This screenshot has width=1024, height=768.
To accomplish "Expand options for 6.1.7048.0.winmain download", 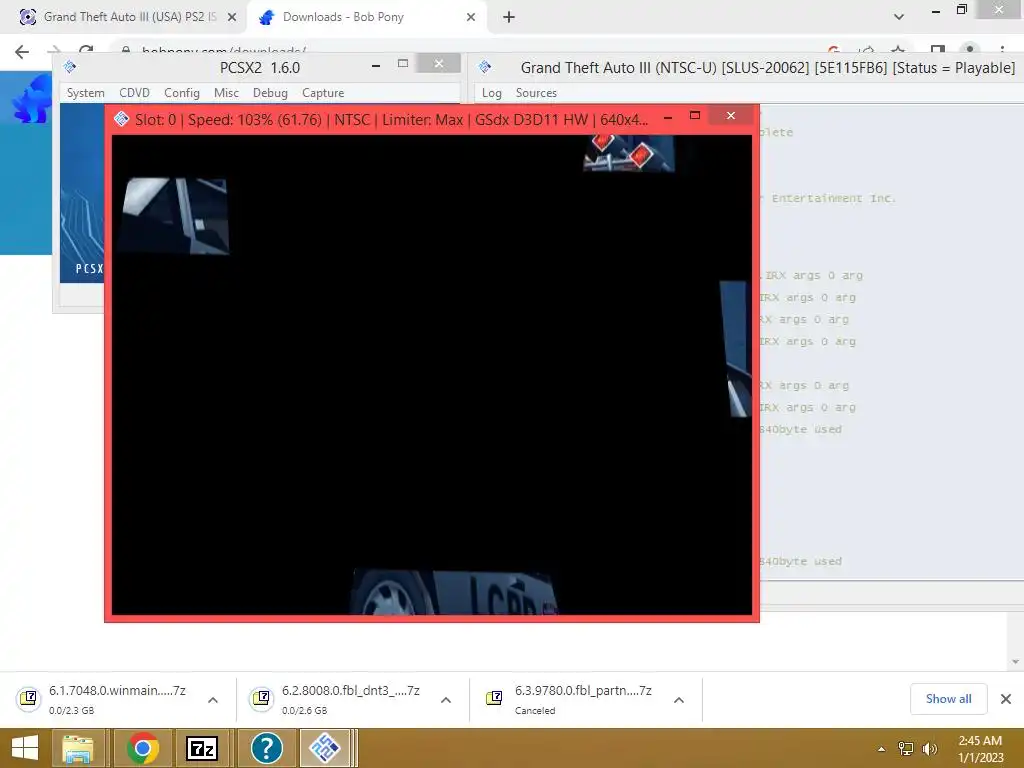I will (213, 700).
